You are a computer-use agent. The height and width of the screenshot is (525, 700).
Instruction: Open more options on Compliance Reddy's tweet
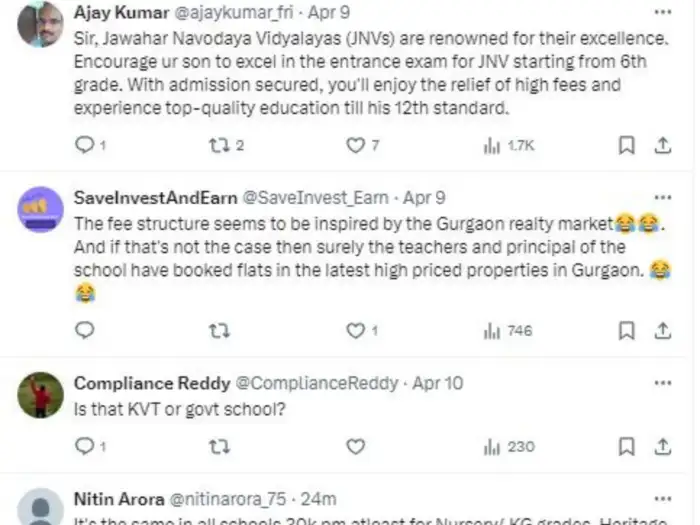[662, 382]
